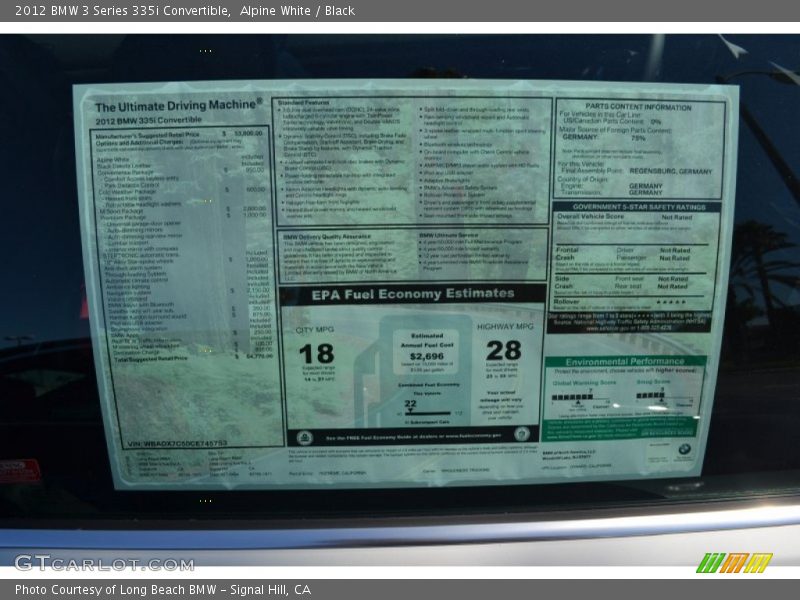Click the striped green-orange-yellow logo at bottom right
This screenshot has height=600, width=800.
point(734,563)
